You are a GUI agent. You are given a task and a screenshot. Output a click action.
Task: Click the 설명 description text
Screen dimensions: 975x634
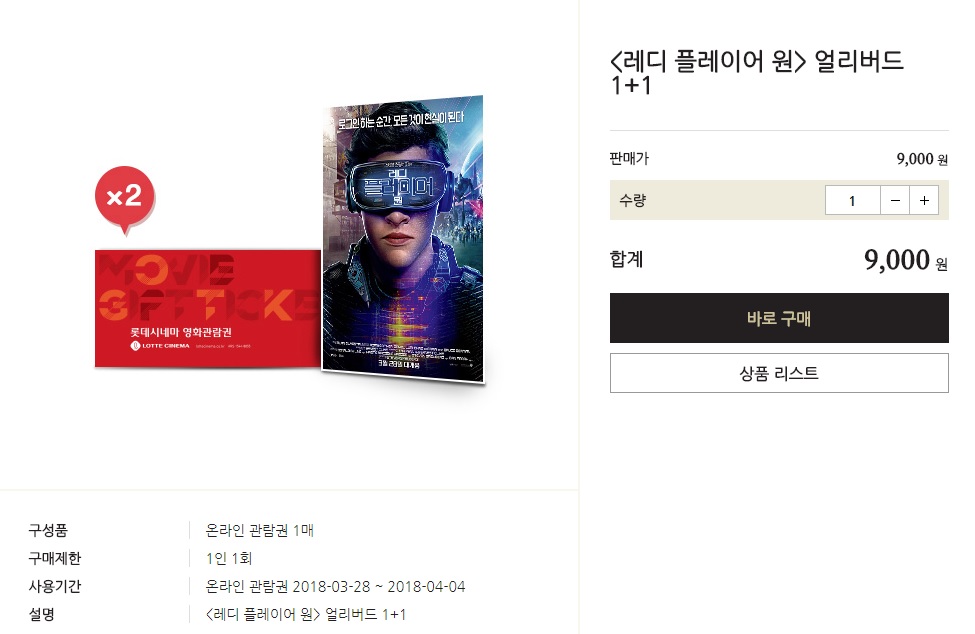point(306,614)
